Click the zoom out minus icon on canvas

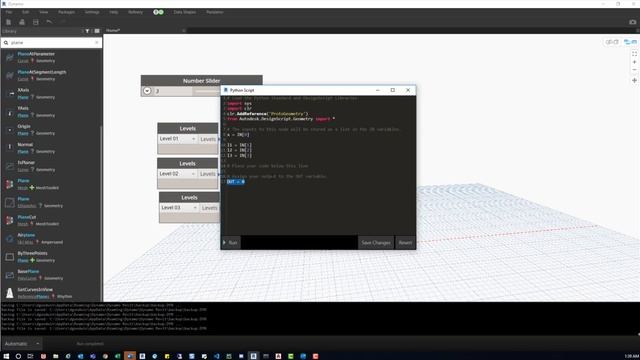coord(634,70)
